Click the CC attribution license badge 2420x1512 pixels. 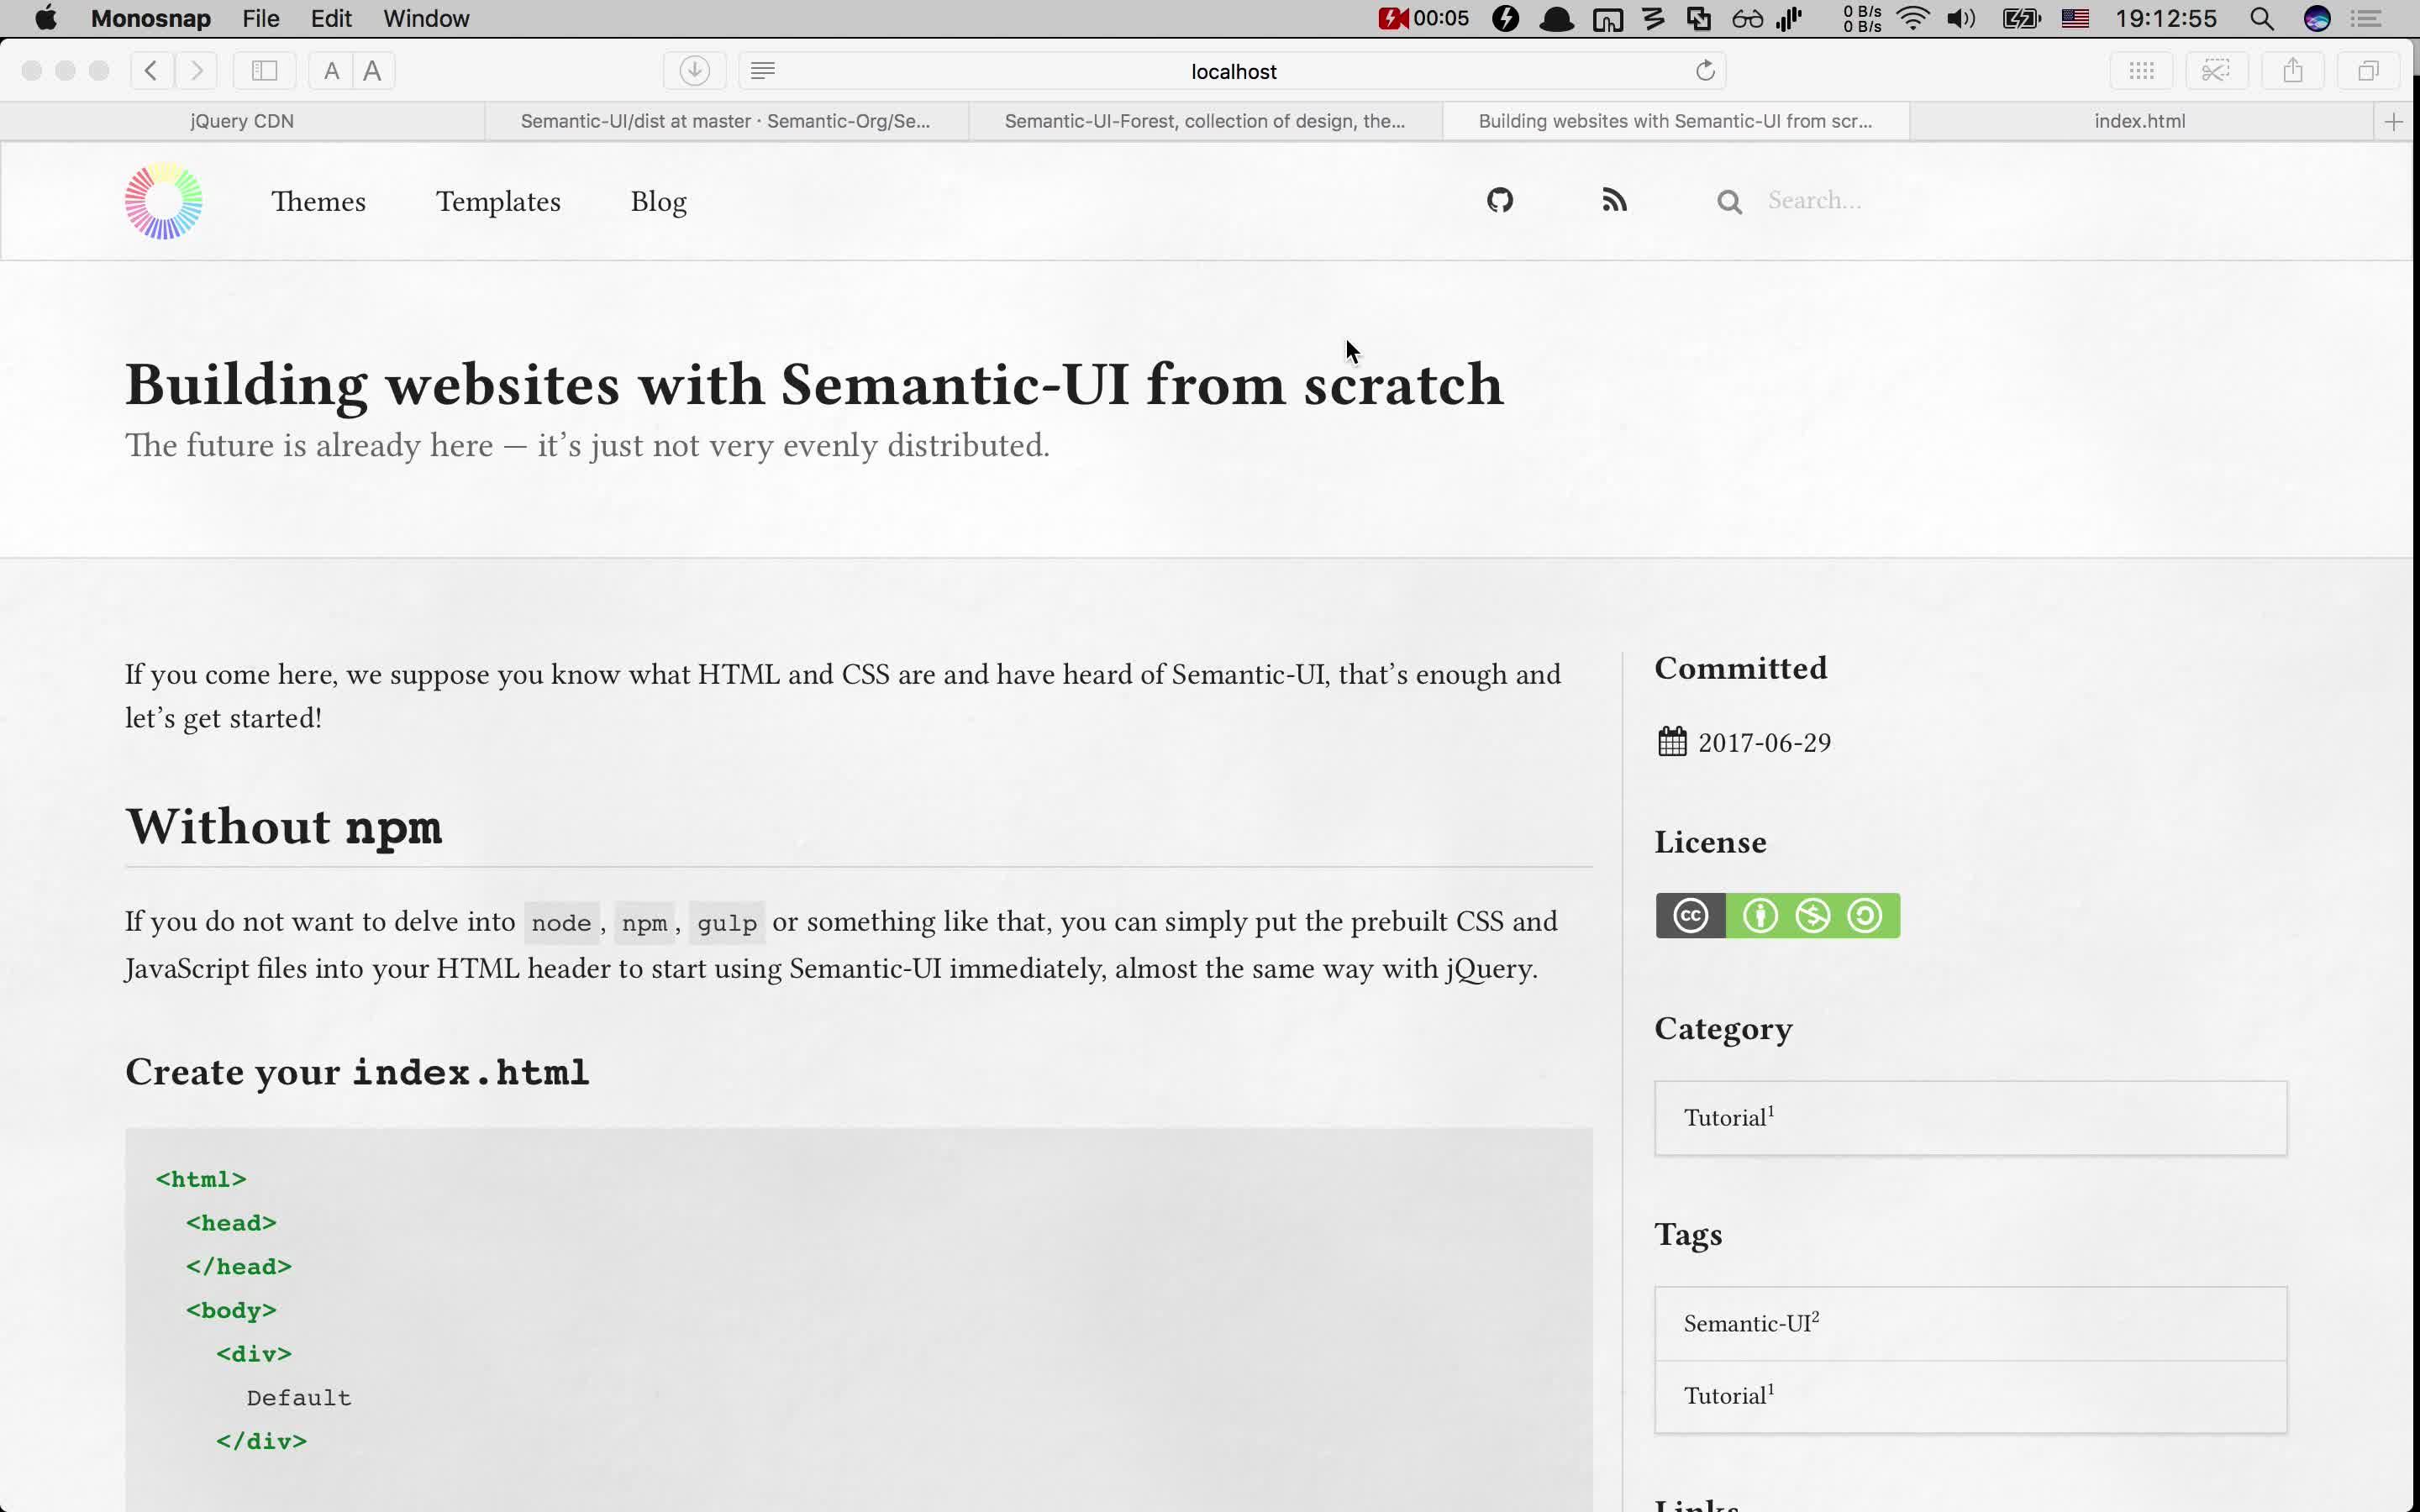click(x=1760, y=914)
